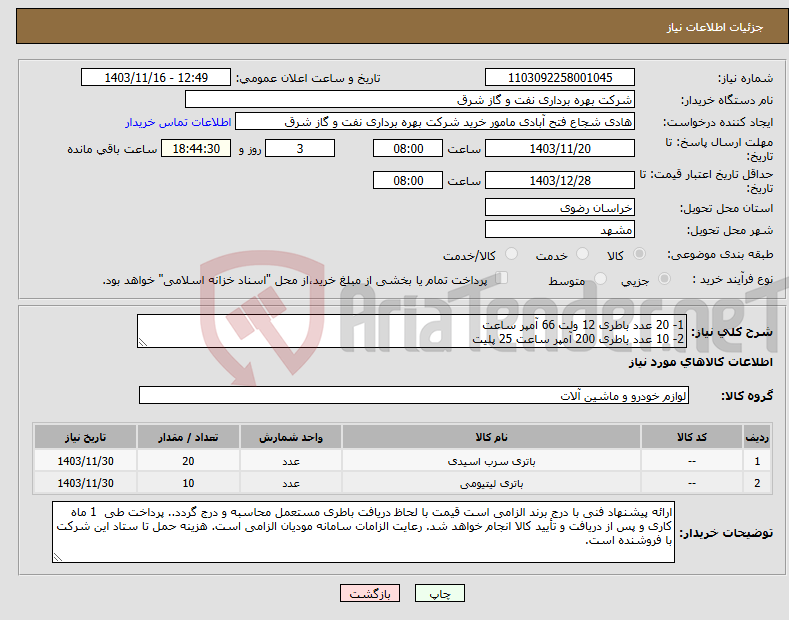Click the جزئیات اطلاعات نیاز page title
Image resolution: width=789 pixels, height=620 pixels.
715,27
